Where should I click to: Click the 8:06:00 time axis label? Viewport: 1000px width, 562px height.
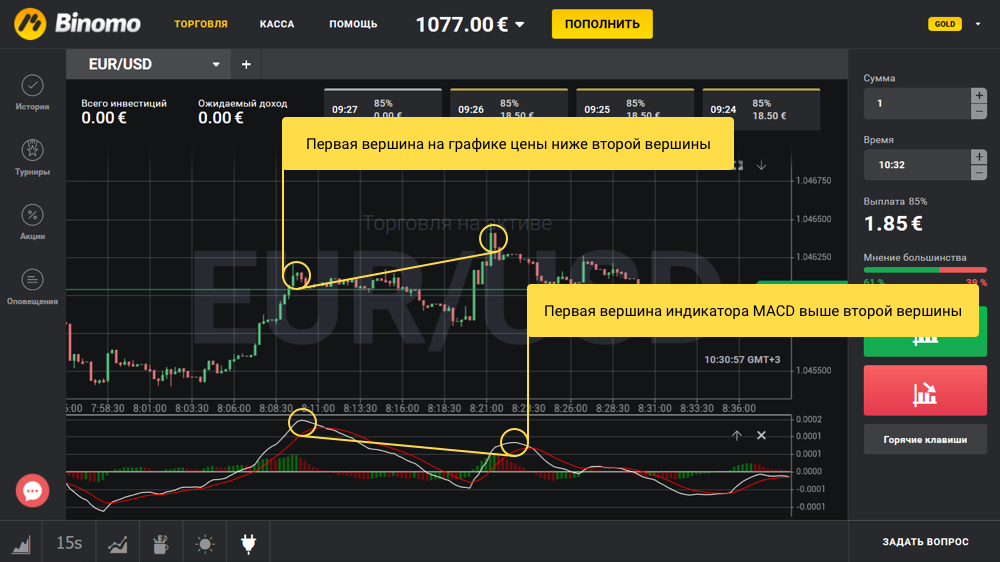pos(234,408)
